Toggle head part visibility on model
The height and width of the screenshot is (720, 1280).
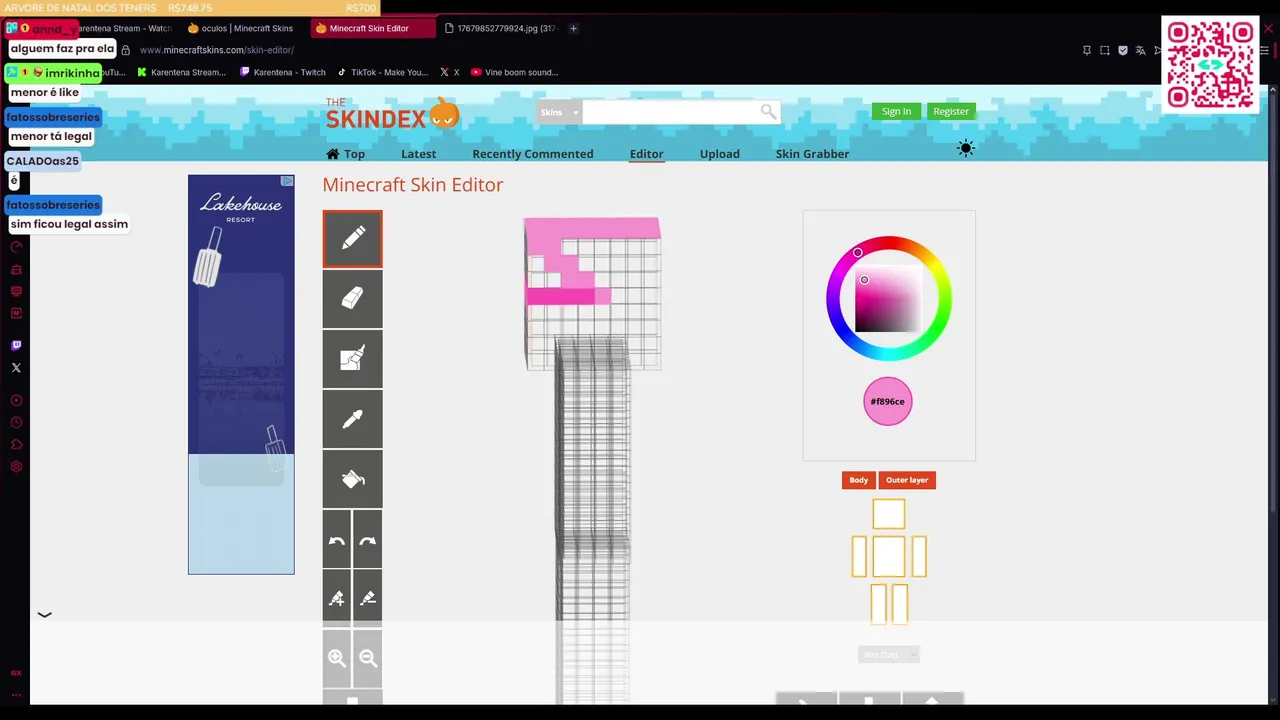point(888,514)
